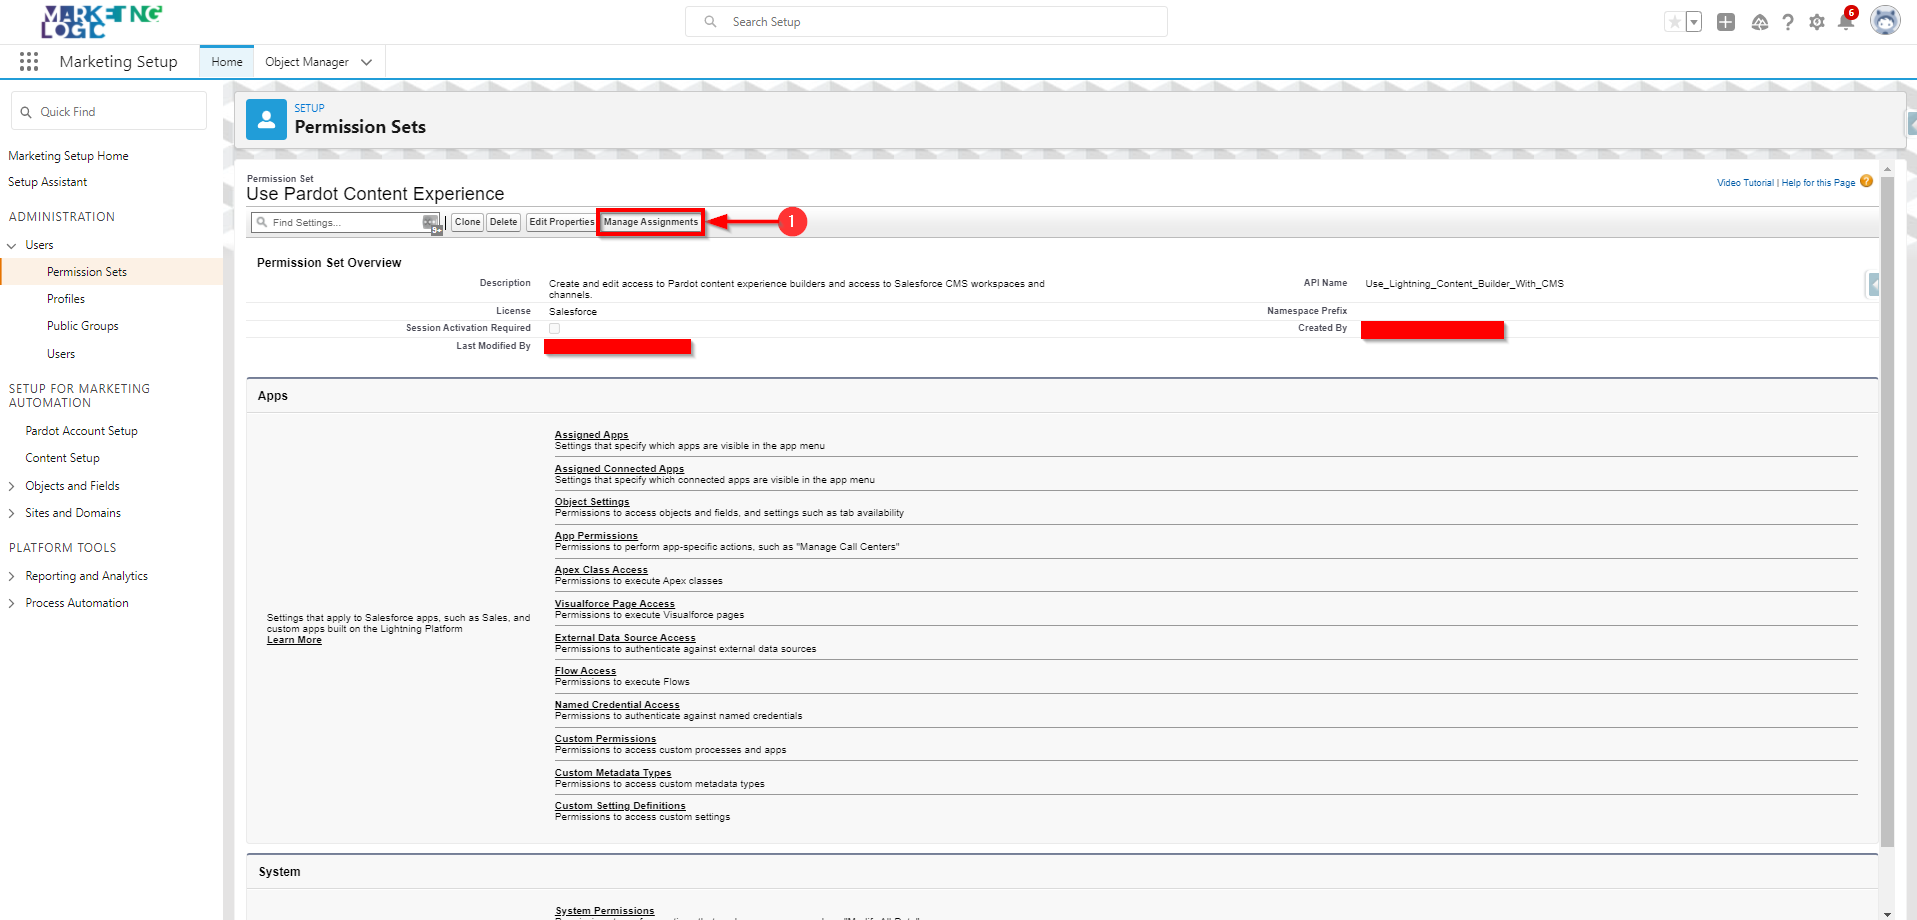Expand the Objects and Fields section

[12, 486]
